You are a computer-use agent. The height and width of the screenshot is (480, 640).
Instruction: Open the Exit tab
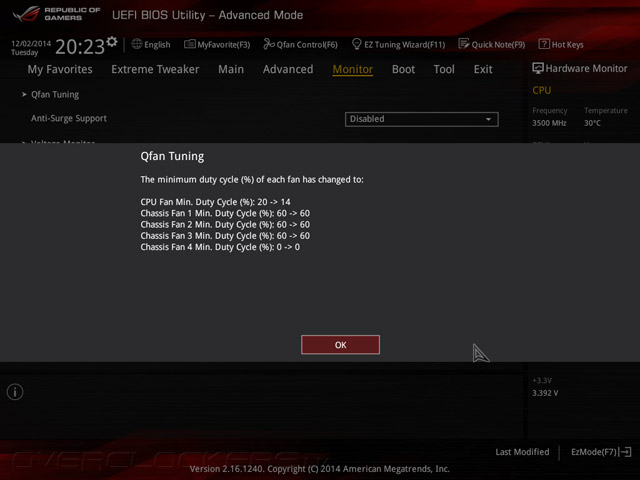[483, 69]
